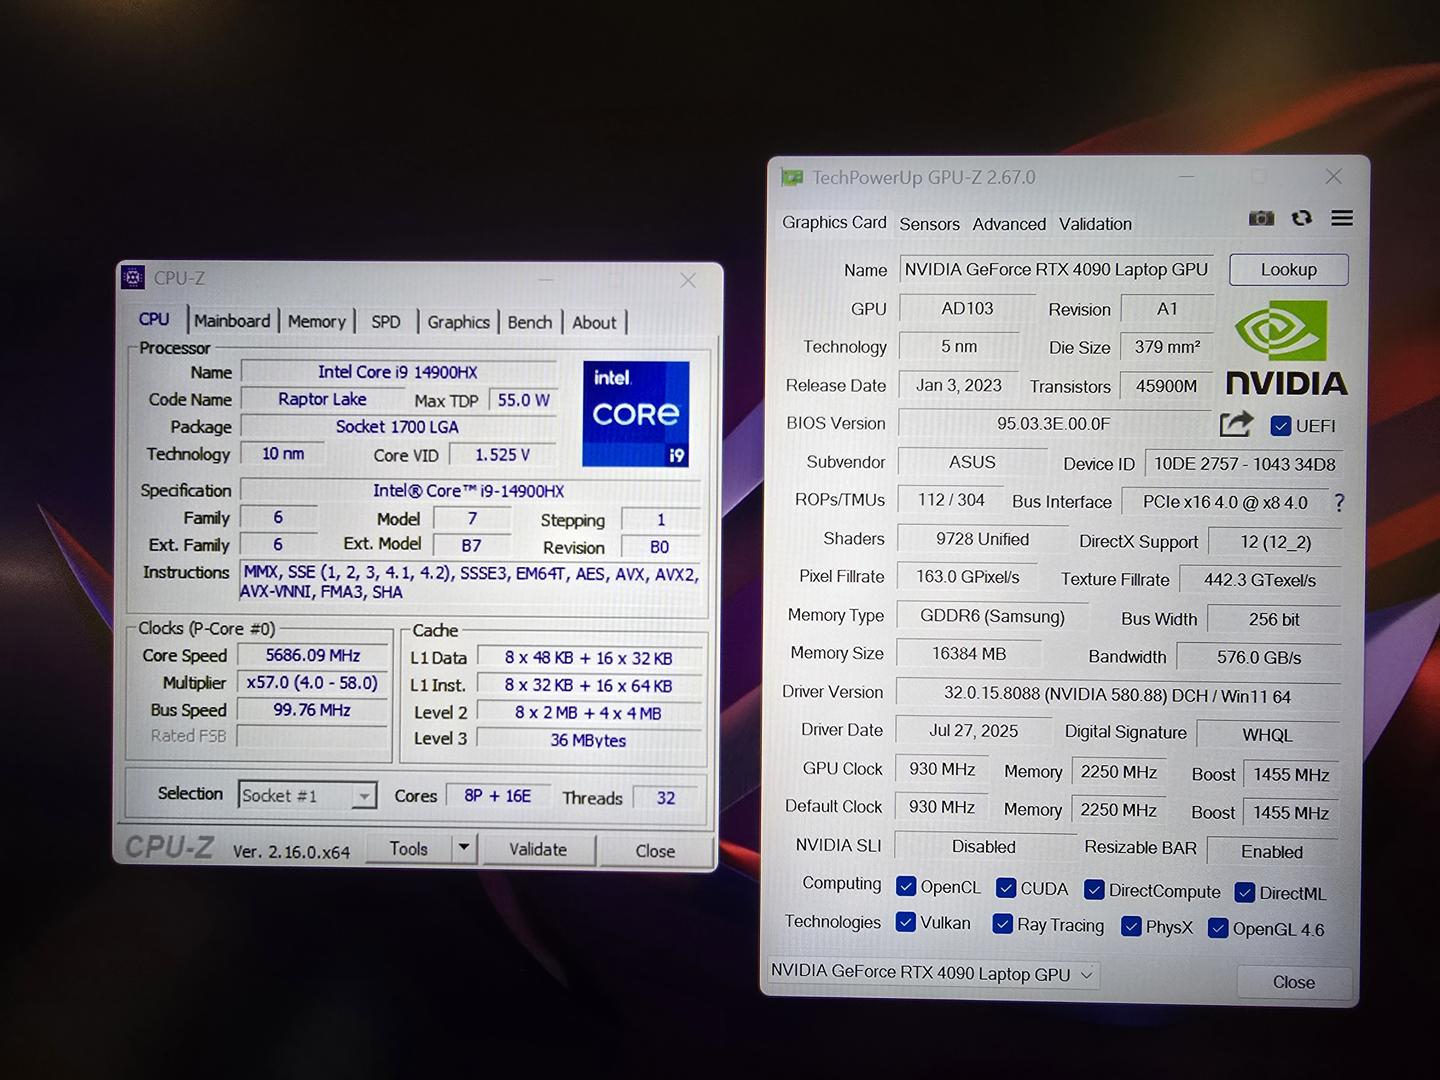Switch to the About tab
1440x1080 pixels.
[x=594, y=322]
